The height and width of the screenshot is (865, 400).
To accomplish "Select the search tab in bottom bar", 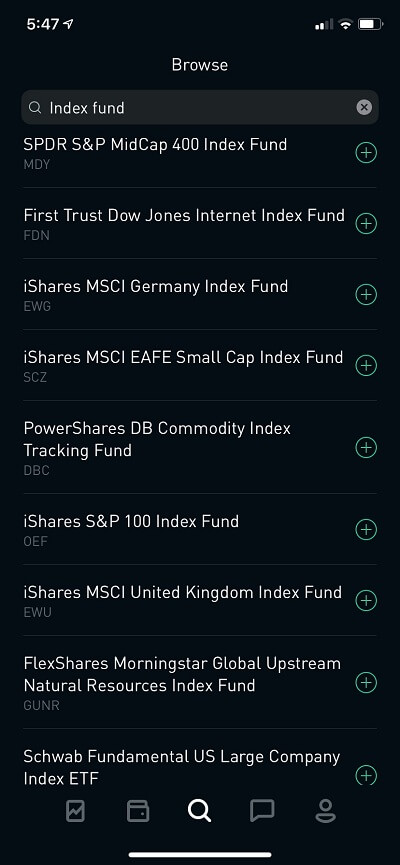I will coord(199,811).
